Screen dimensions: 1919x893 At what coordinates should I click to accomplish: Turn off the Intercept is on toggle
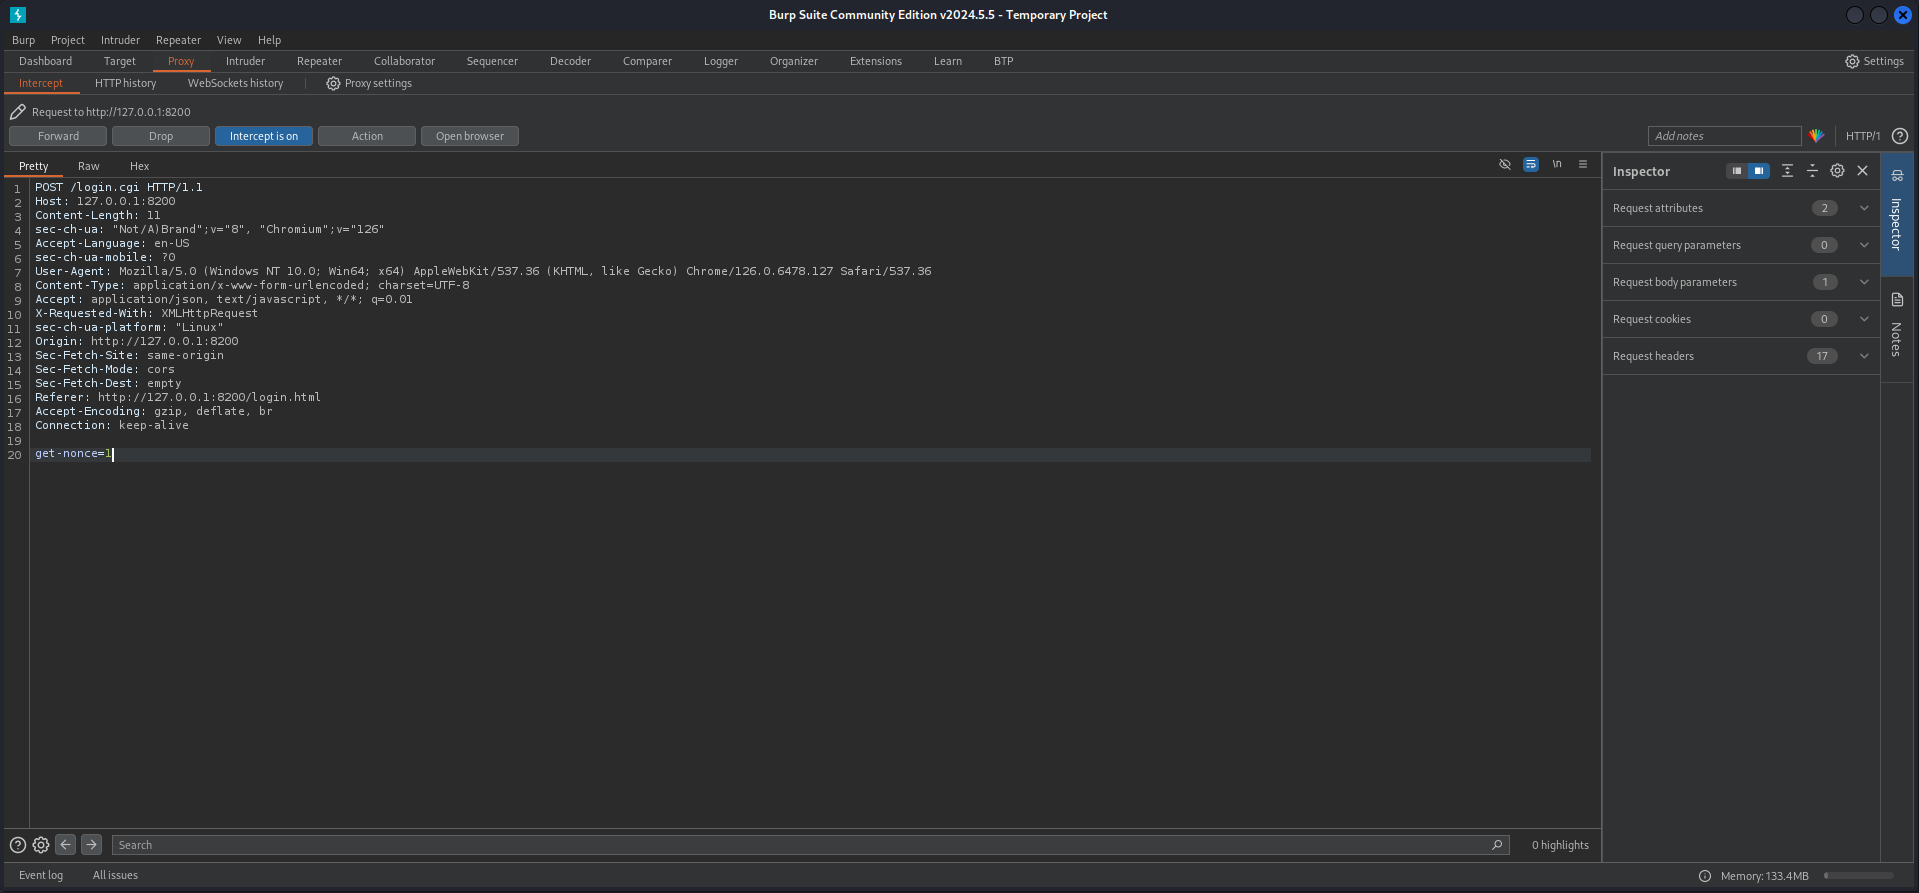[263, 136]
